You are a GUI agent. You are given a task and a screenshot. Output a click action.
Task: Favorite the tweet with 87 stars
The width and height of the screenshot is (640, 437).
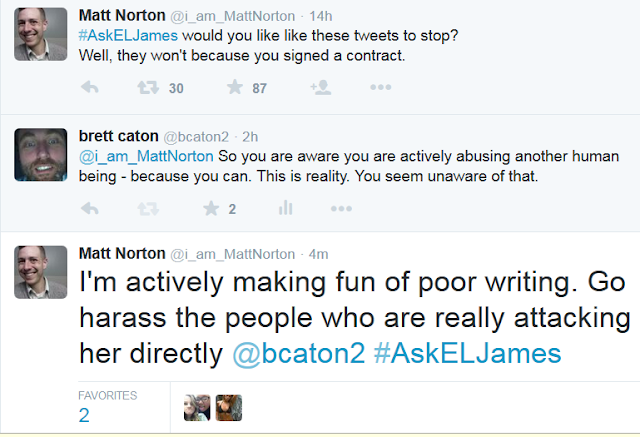(x=235, y=87)
